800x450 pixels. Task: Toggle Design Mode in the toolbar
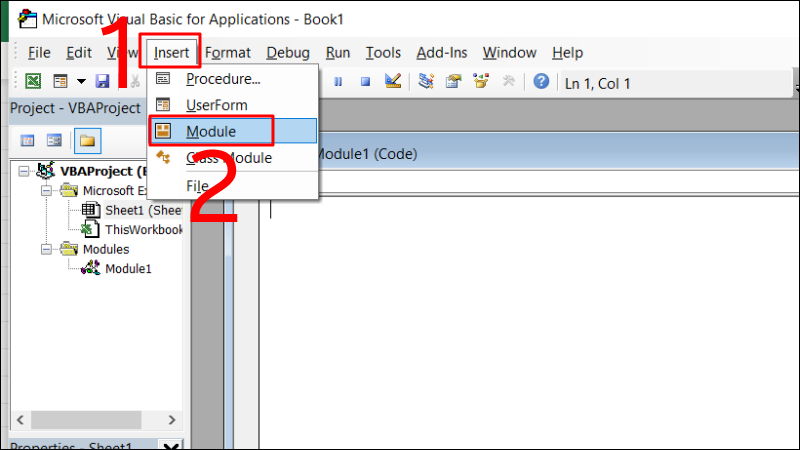click(393, 81)
